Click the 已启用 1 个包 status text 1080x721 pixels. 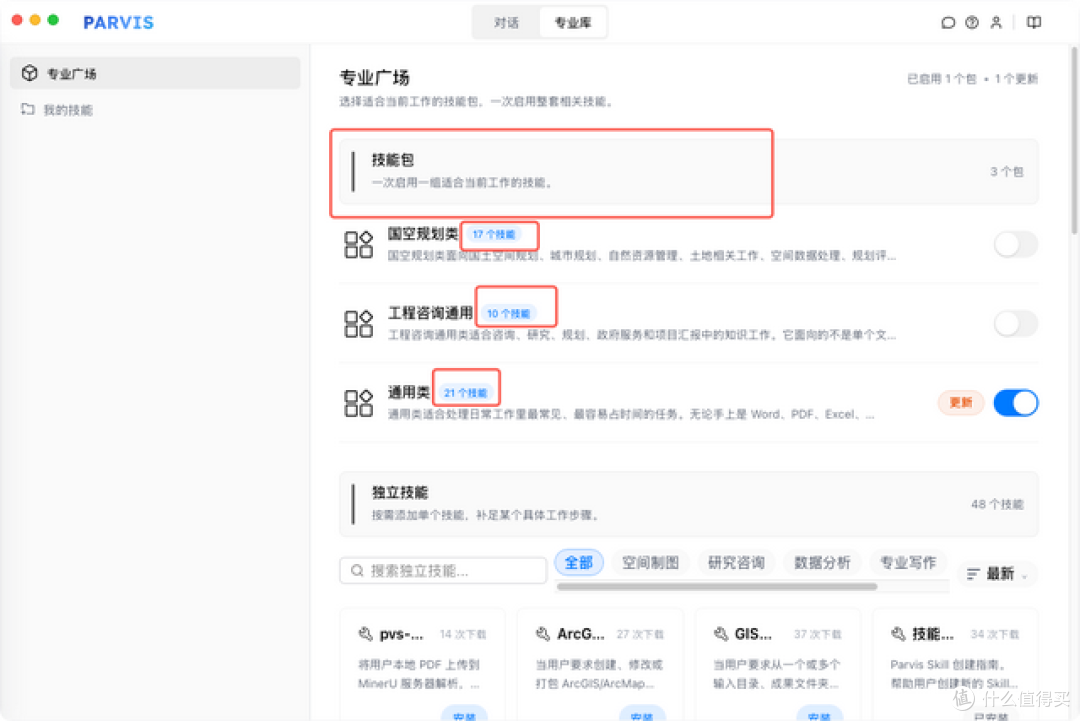941,79
